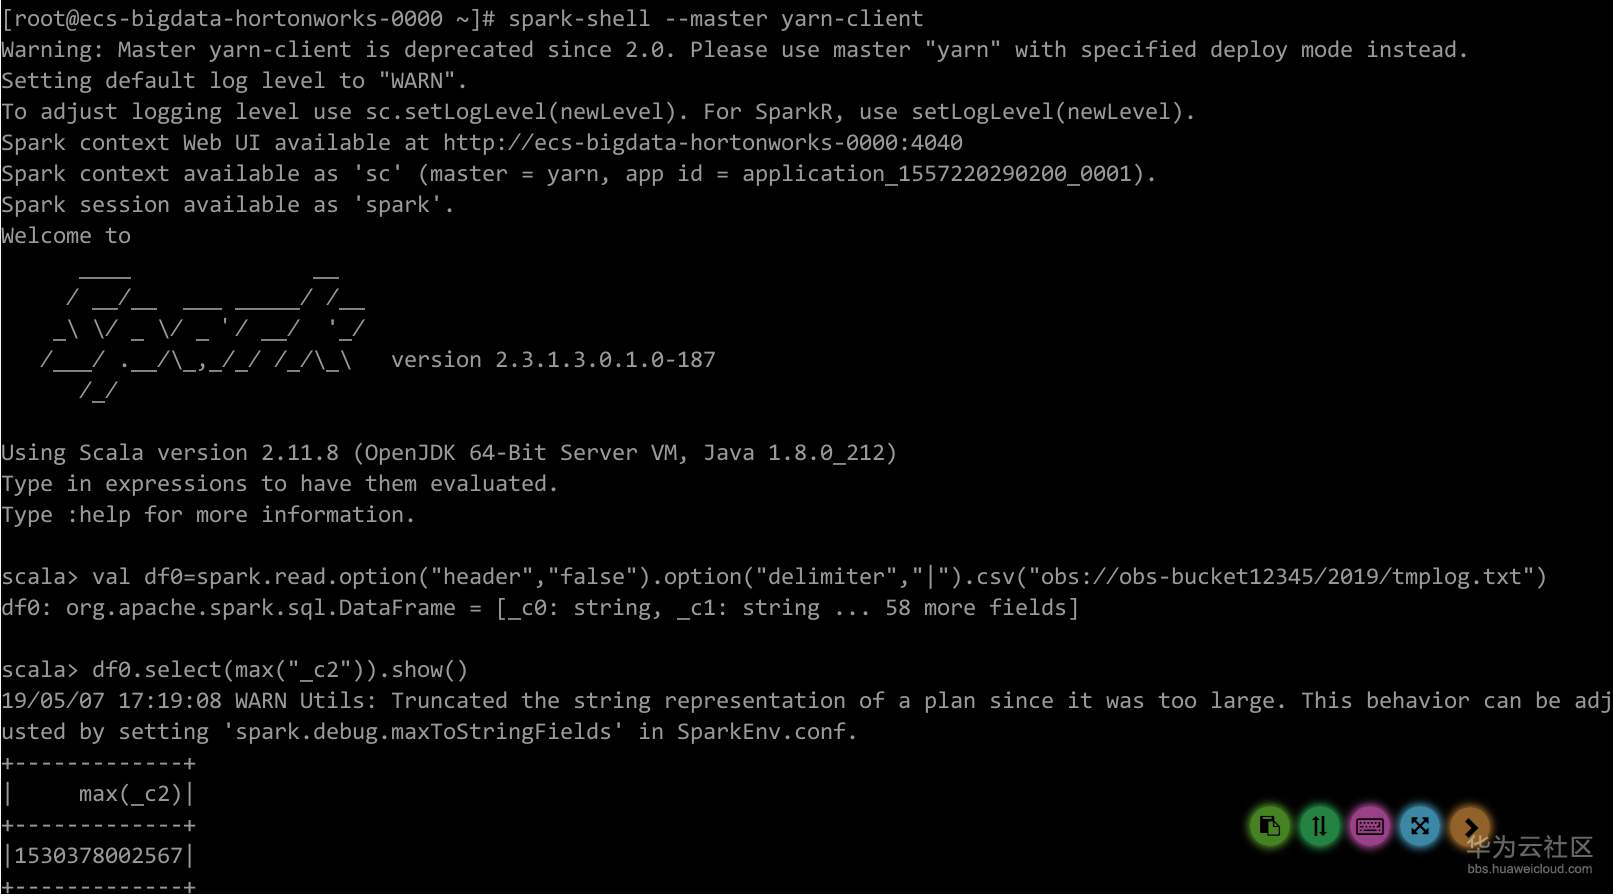Click the 华为云社区 watermark logo
Image resolution: width=1613 pixels, height=894 pixels.
[x=1529, y=847]
